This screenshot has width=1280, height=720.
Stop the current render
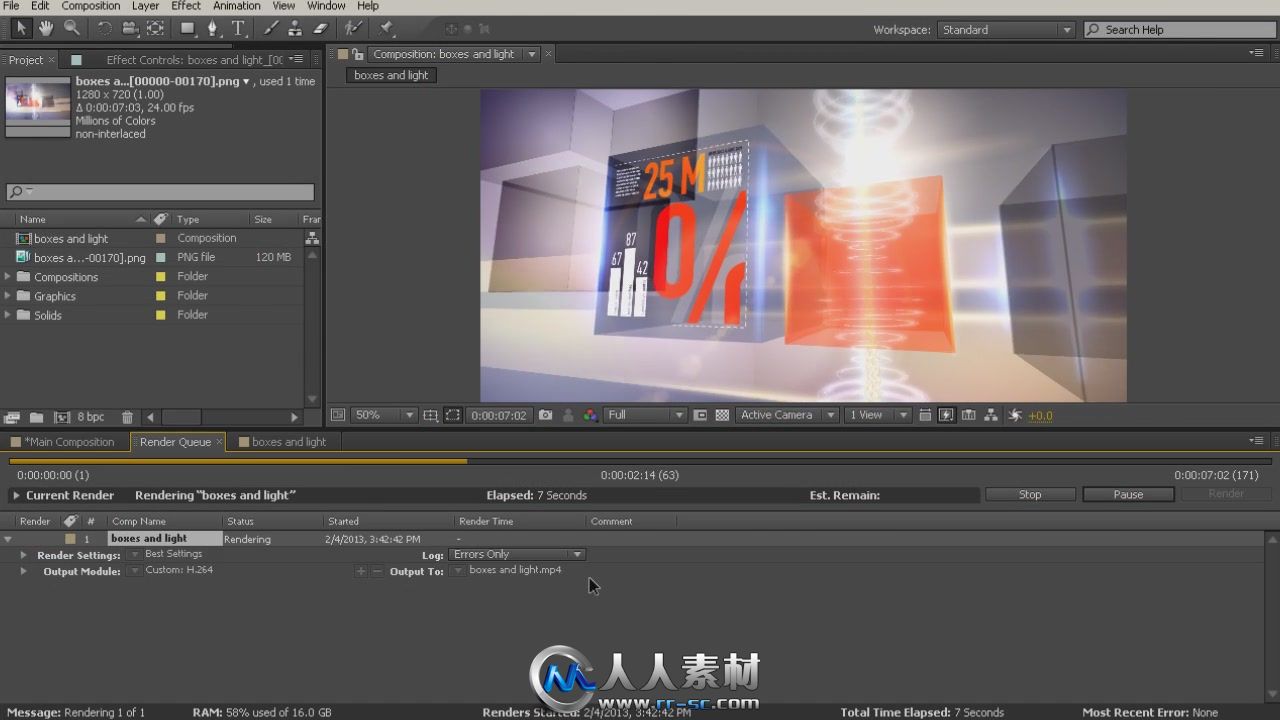[1030, 495]
